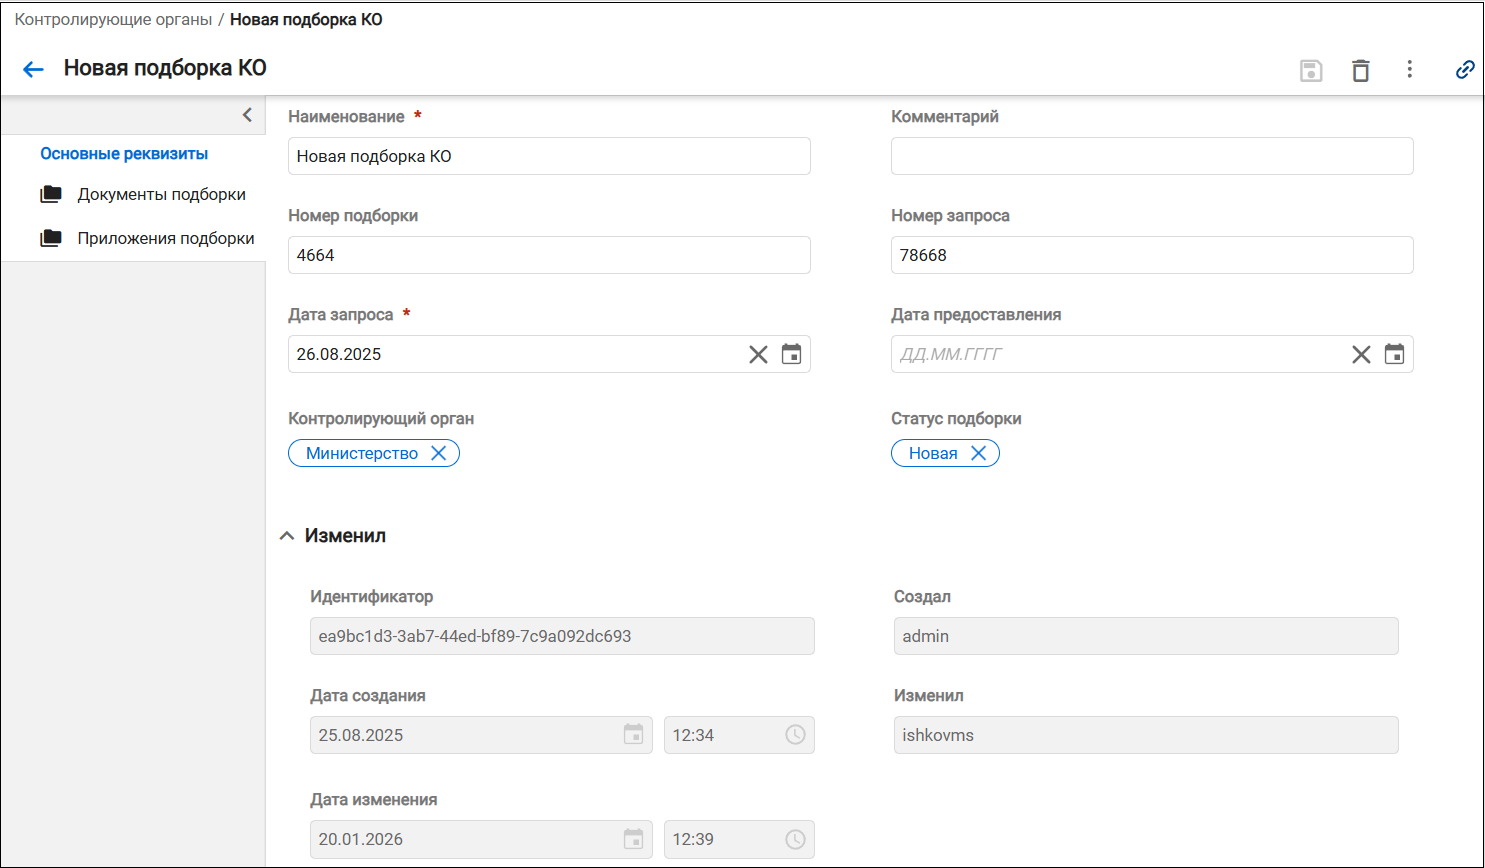
Task: Collapse the Изменил section
Action: pos(287,536)
